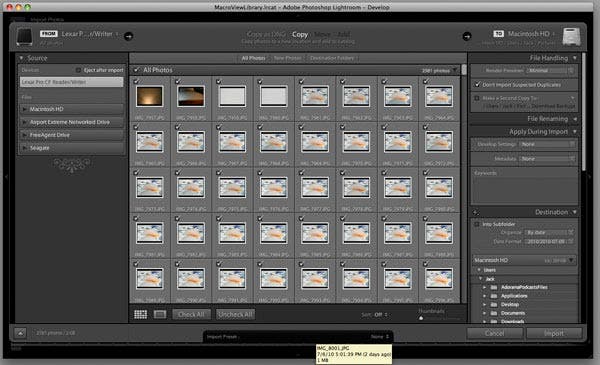This screenshot has width=600, height=365.
Task: Click the destination hard drive icon
Action: (x=571, y=37)
